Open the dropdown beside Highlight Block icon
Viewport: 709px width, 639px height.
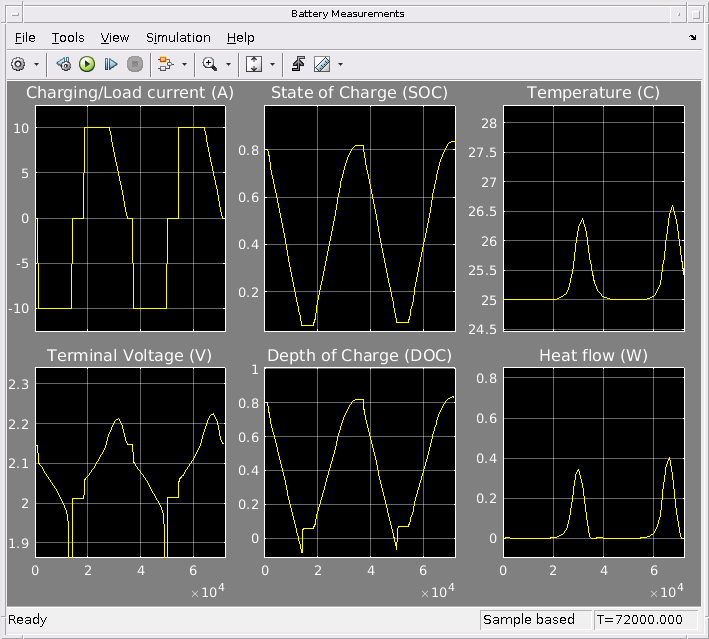coord(184,64)
